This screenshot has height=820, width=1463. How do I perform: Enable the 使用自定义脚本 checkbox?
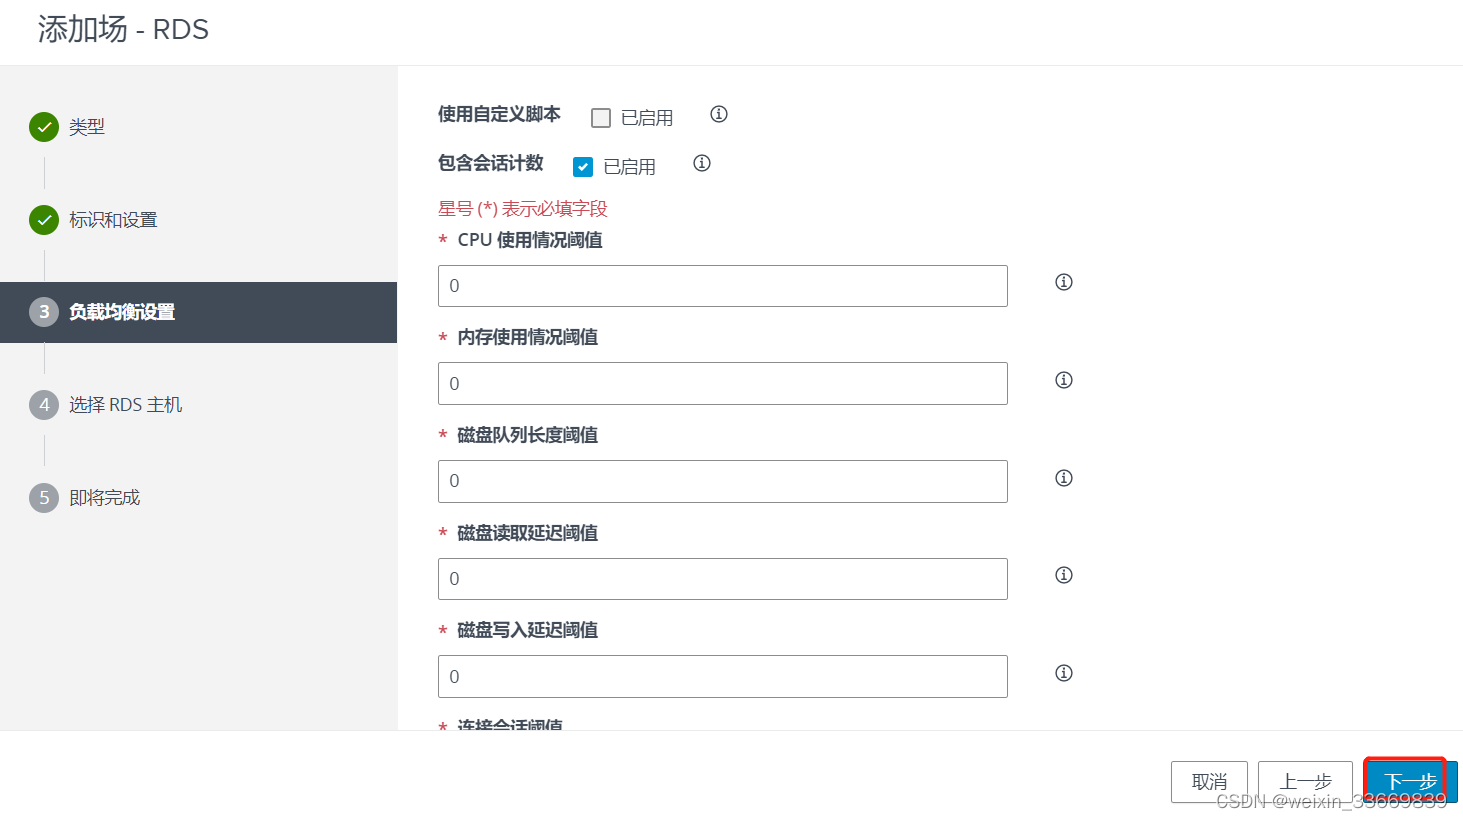coord(601,118)
